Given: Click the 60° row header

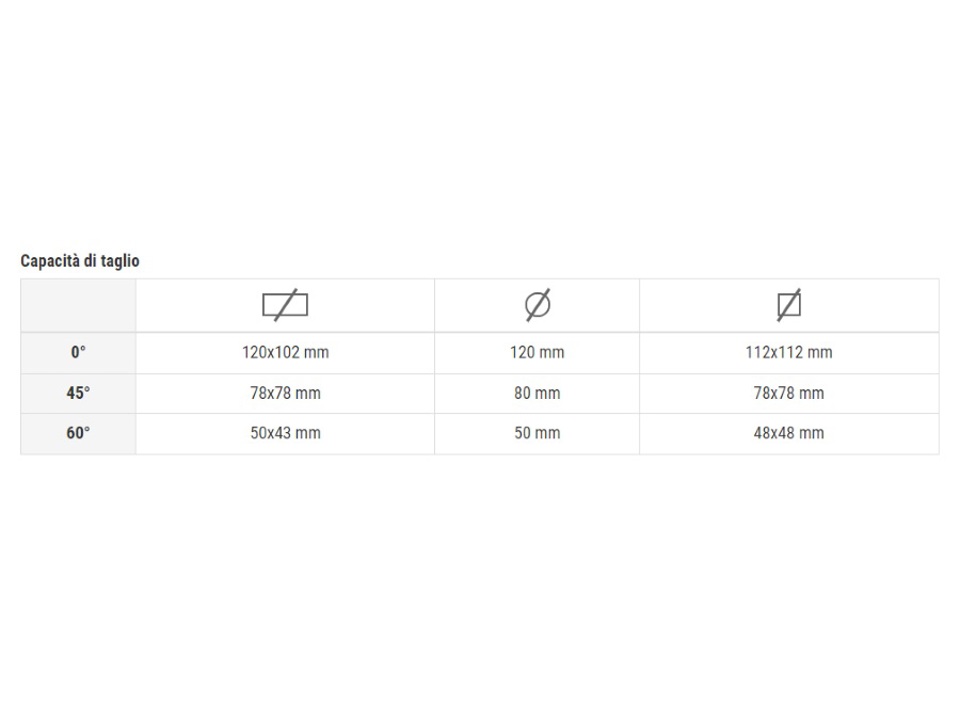Looking at the screenshot, I should (x=78, y=433).
